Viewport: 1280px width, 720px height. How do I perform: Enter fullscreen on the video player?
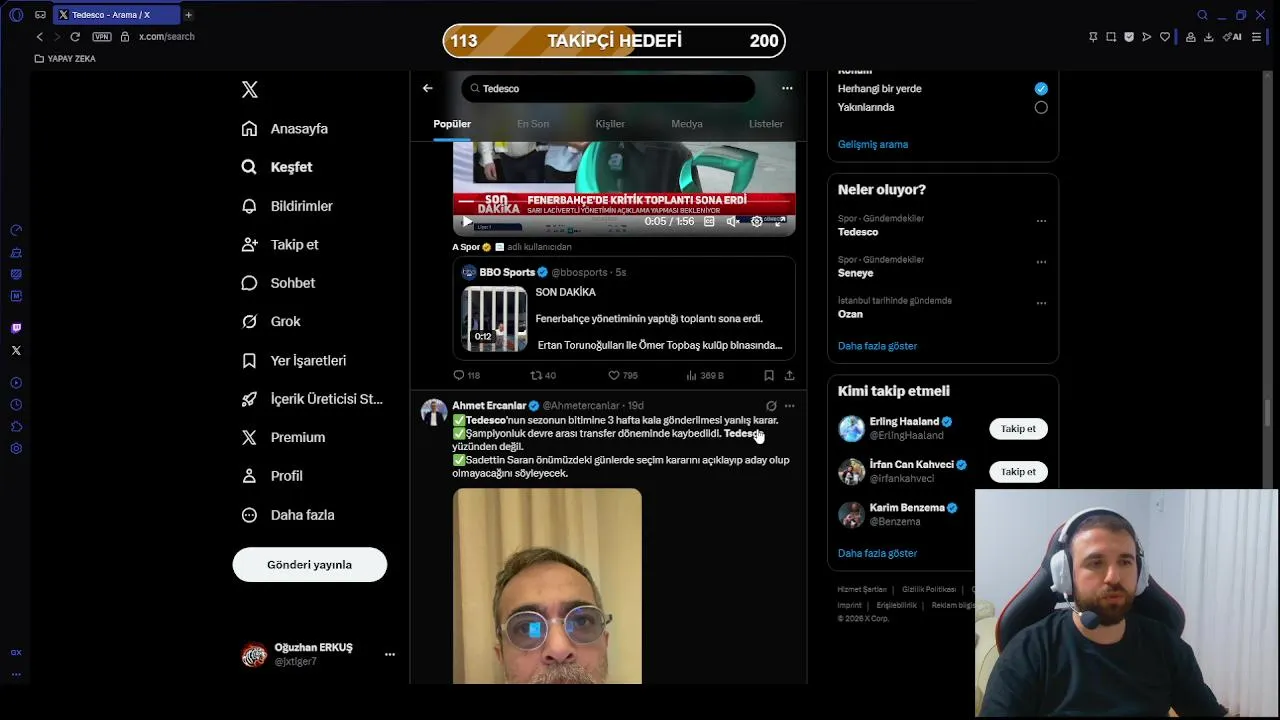point(780,222)
